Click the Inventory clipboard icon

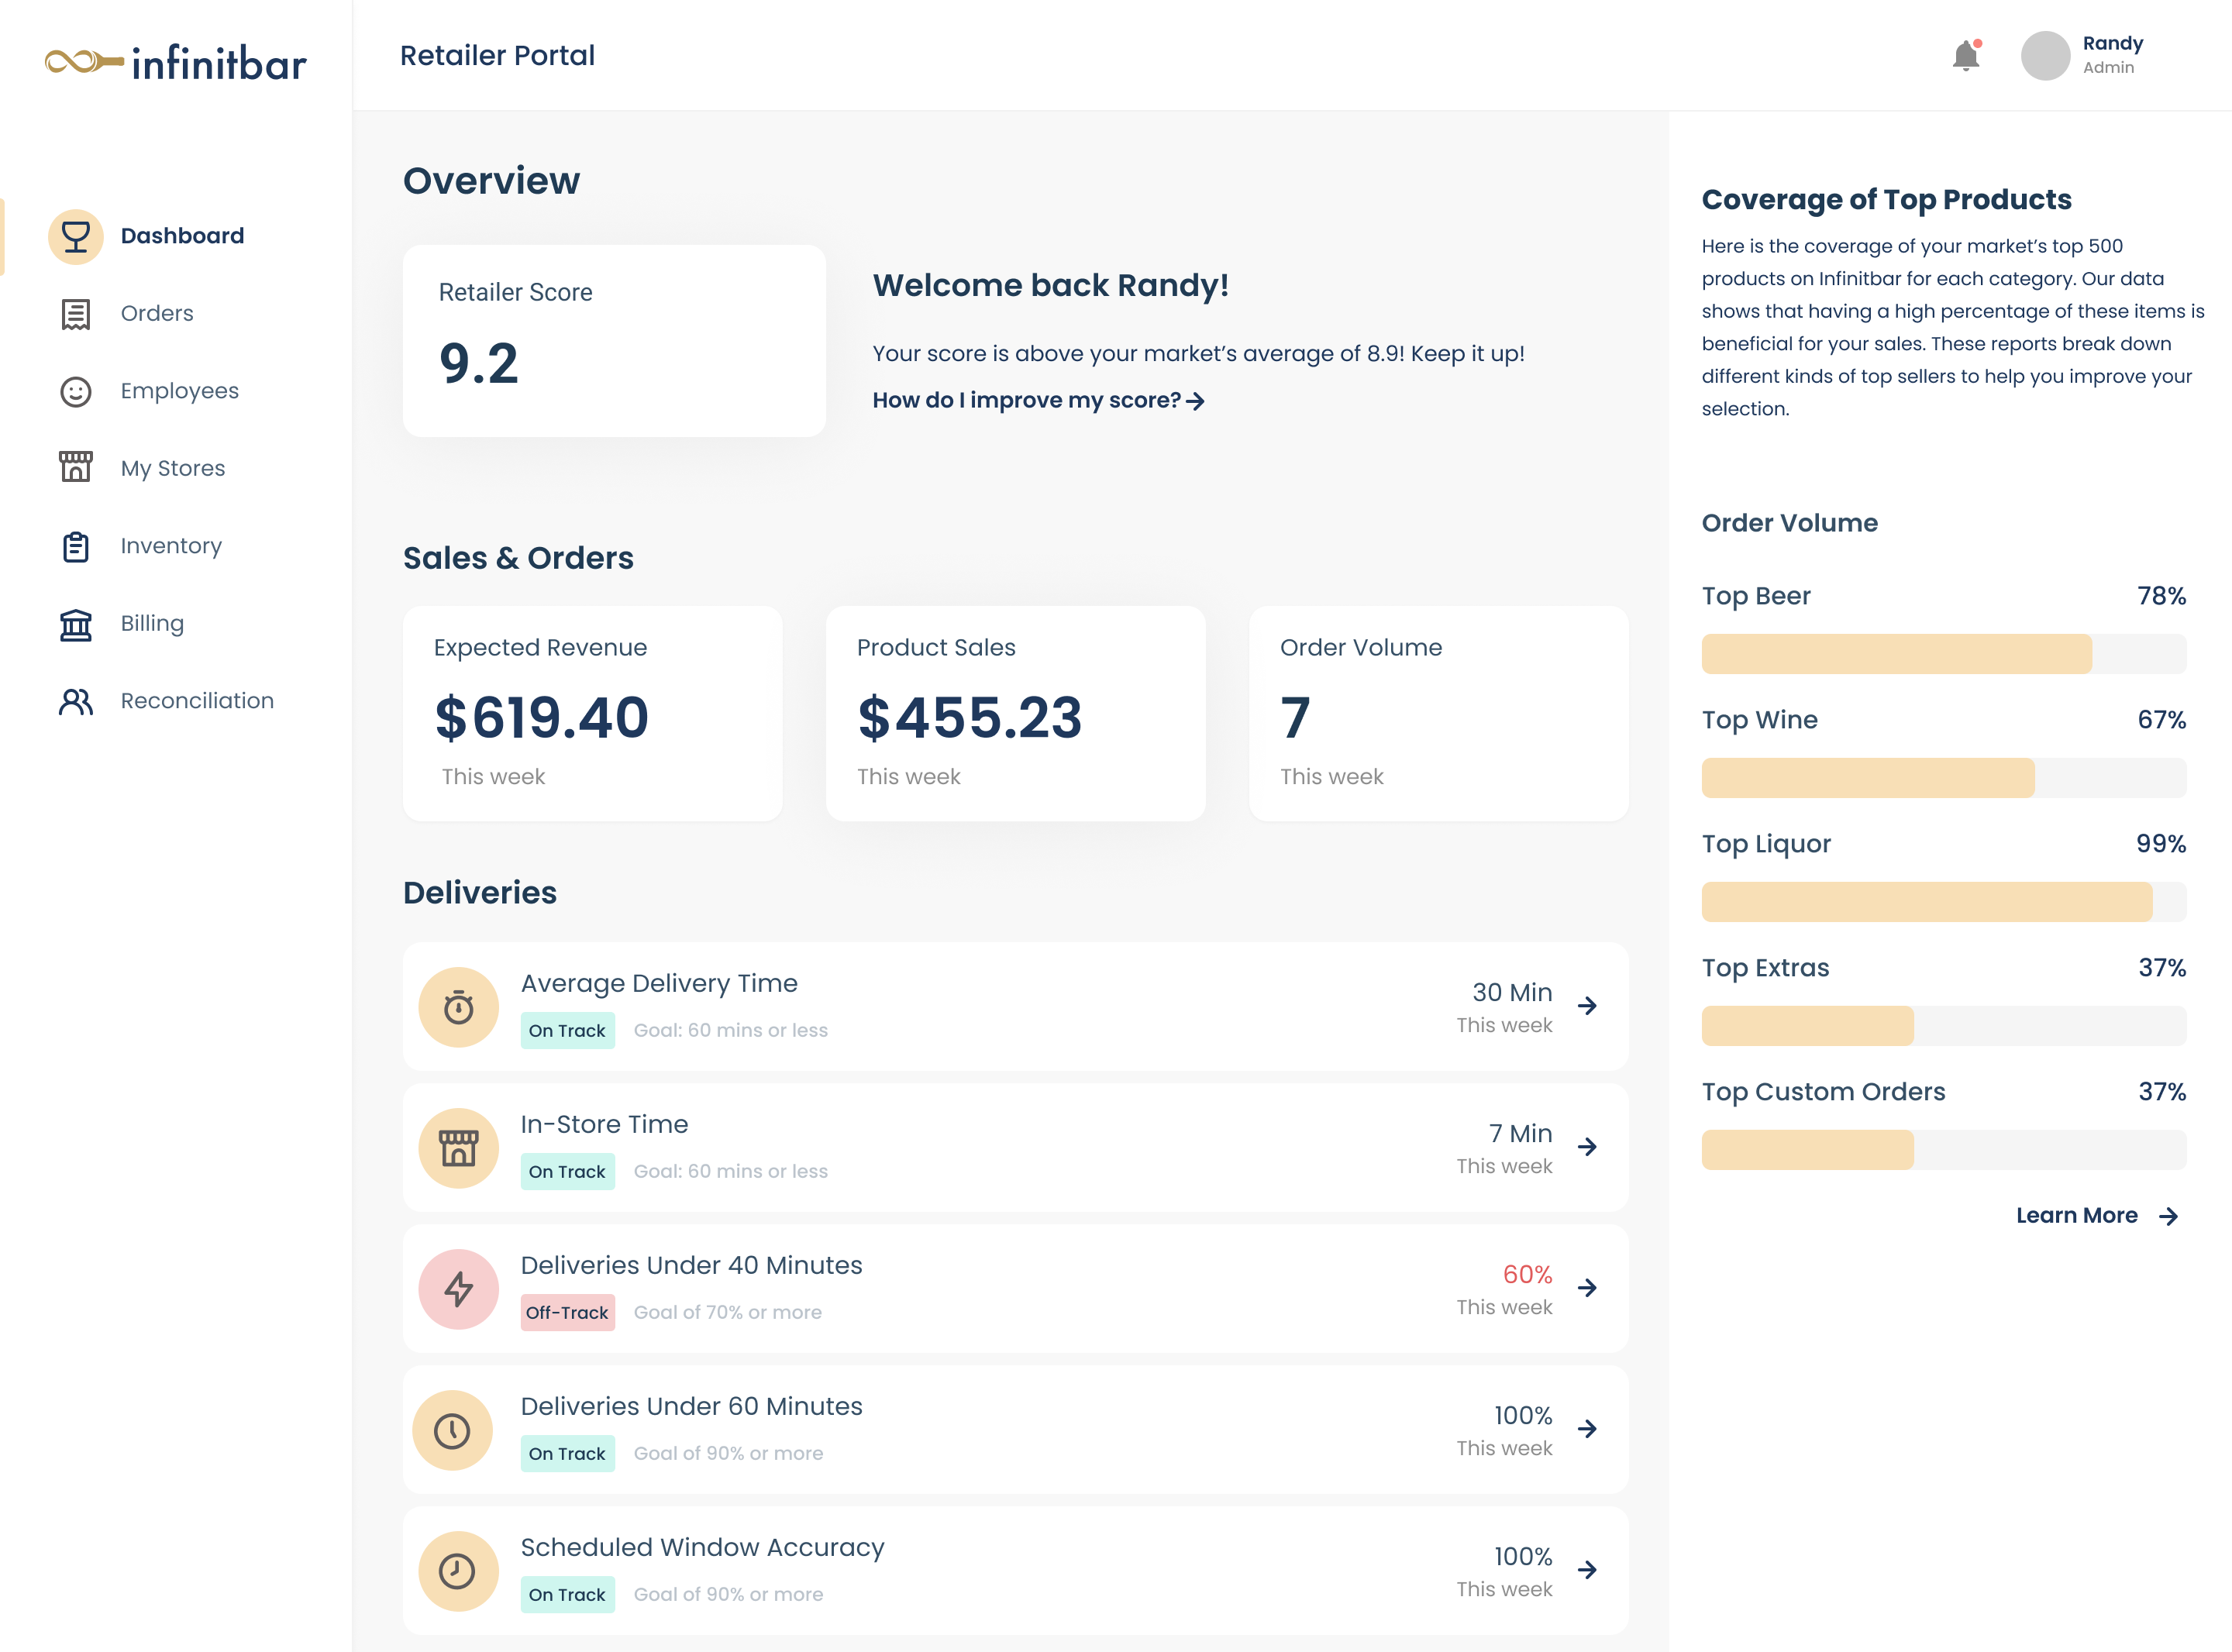(x=76, y=546)
